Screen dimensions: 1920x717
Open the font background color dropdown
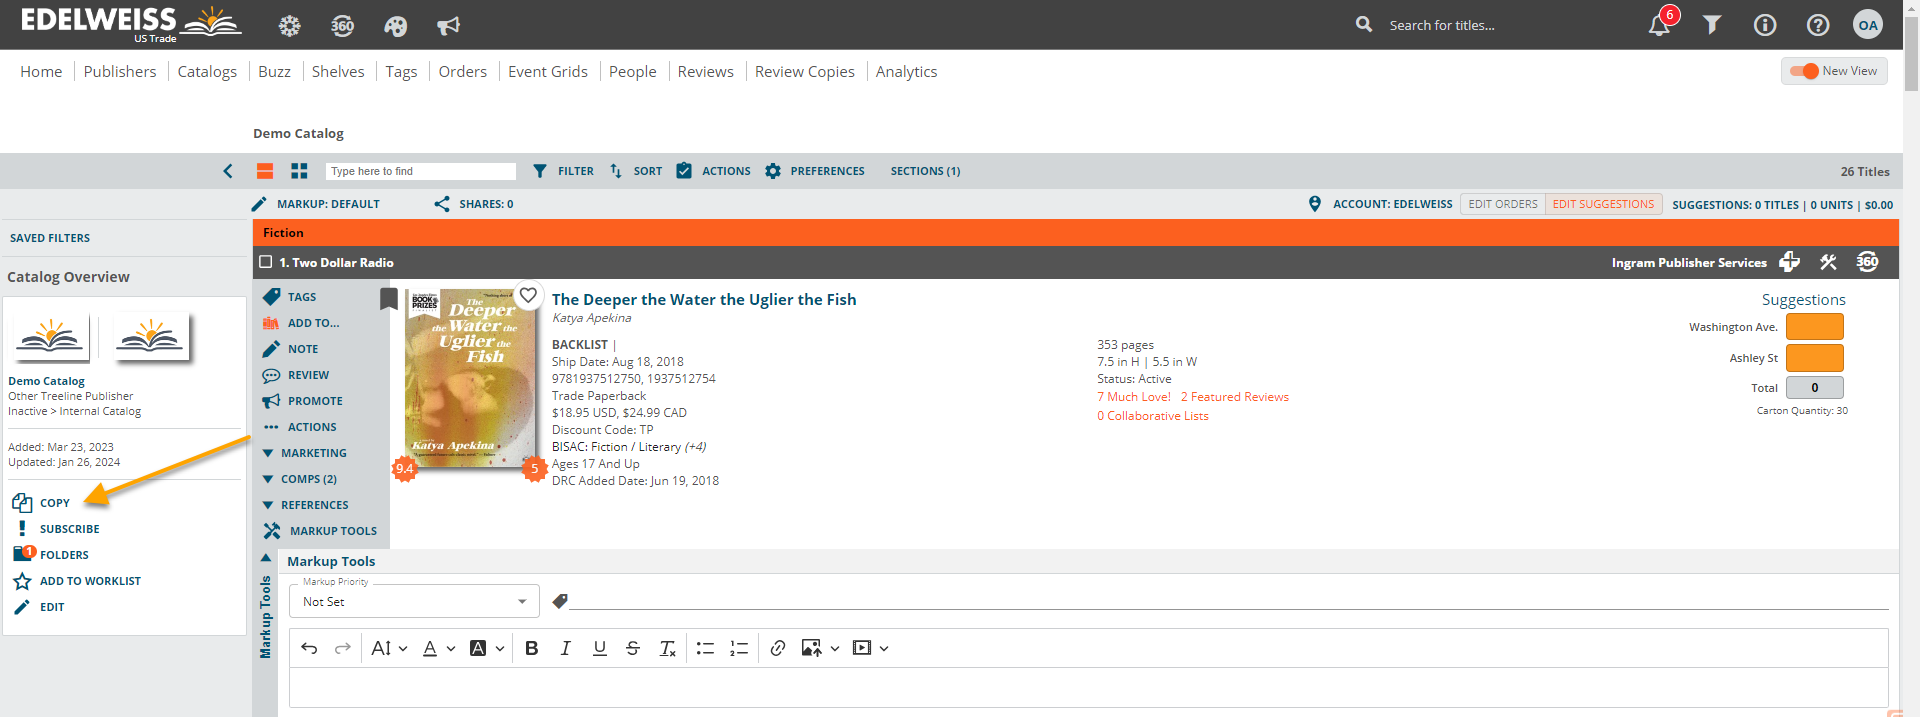click(487, 648)
